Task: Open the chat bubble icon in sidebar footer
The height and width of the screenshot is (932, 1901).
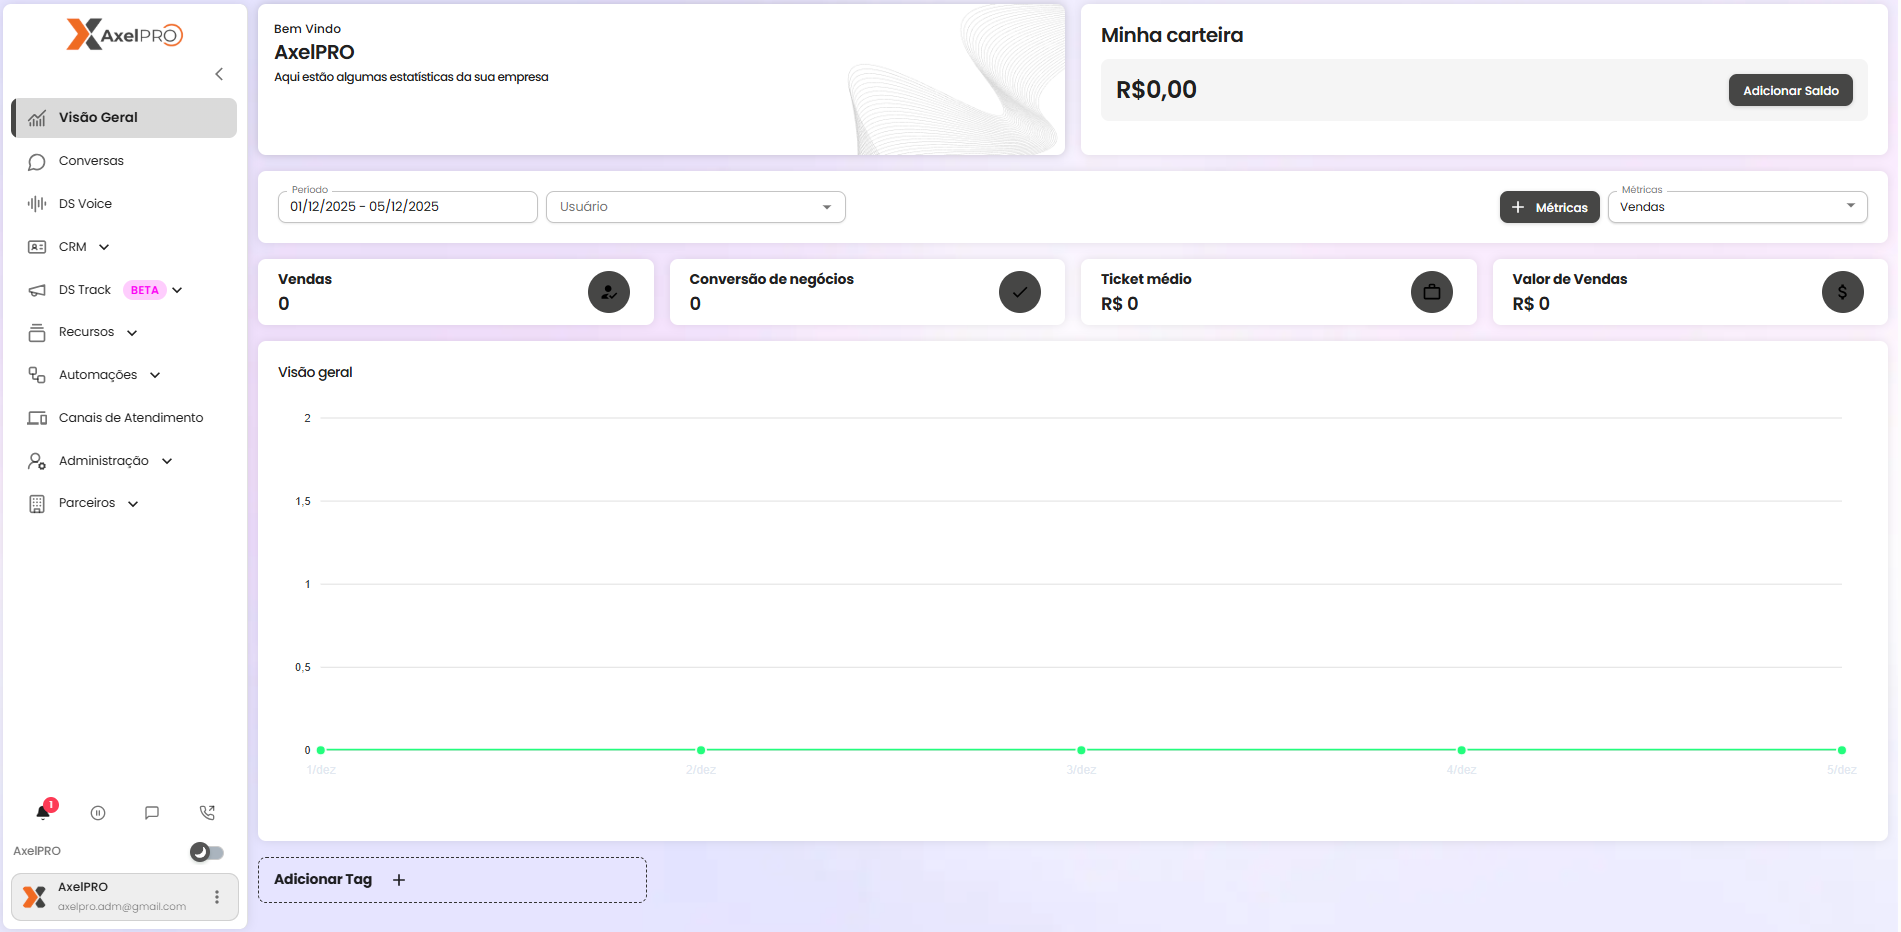Action: click(152, 813)
